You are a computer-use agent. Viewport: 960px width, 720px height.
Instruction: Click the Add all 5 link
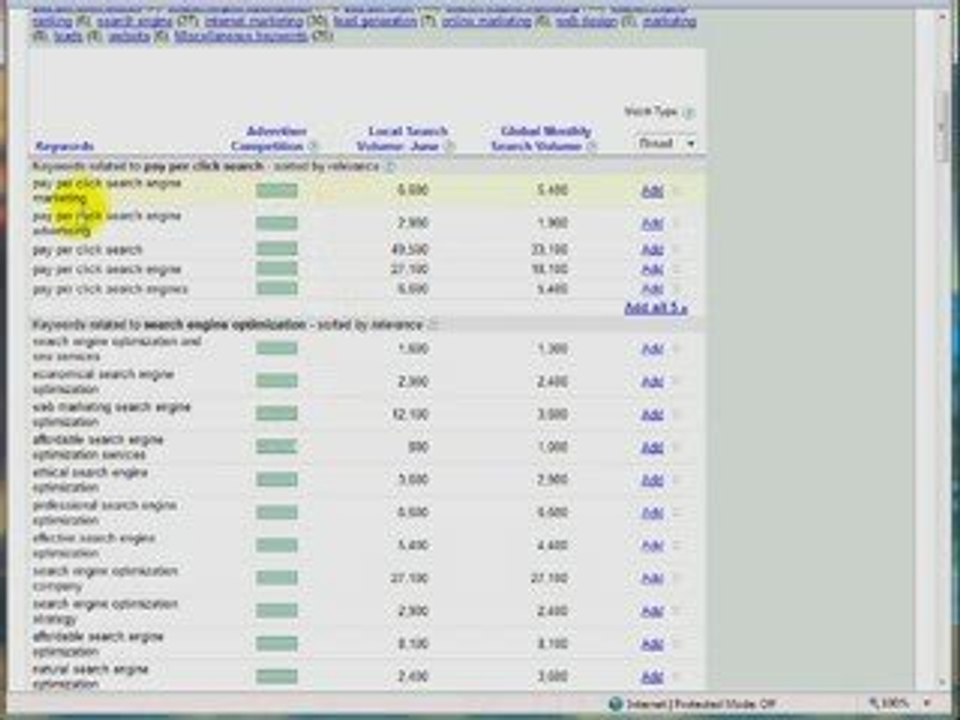[x=655, y=308]
